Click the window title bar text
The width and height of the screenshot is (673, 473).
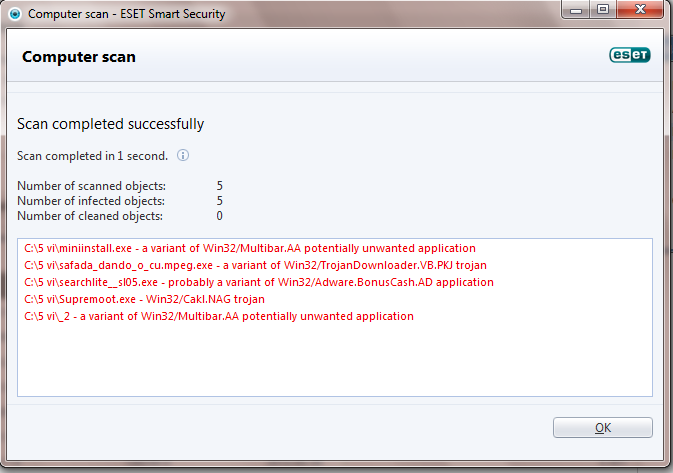click(x=125, y=14)
